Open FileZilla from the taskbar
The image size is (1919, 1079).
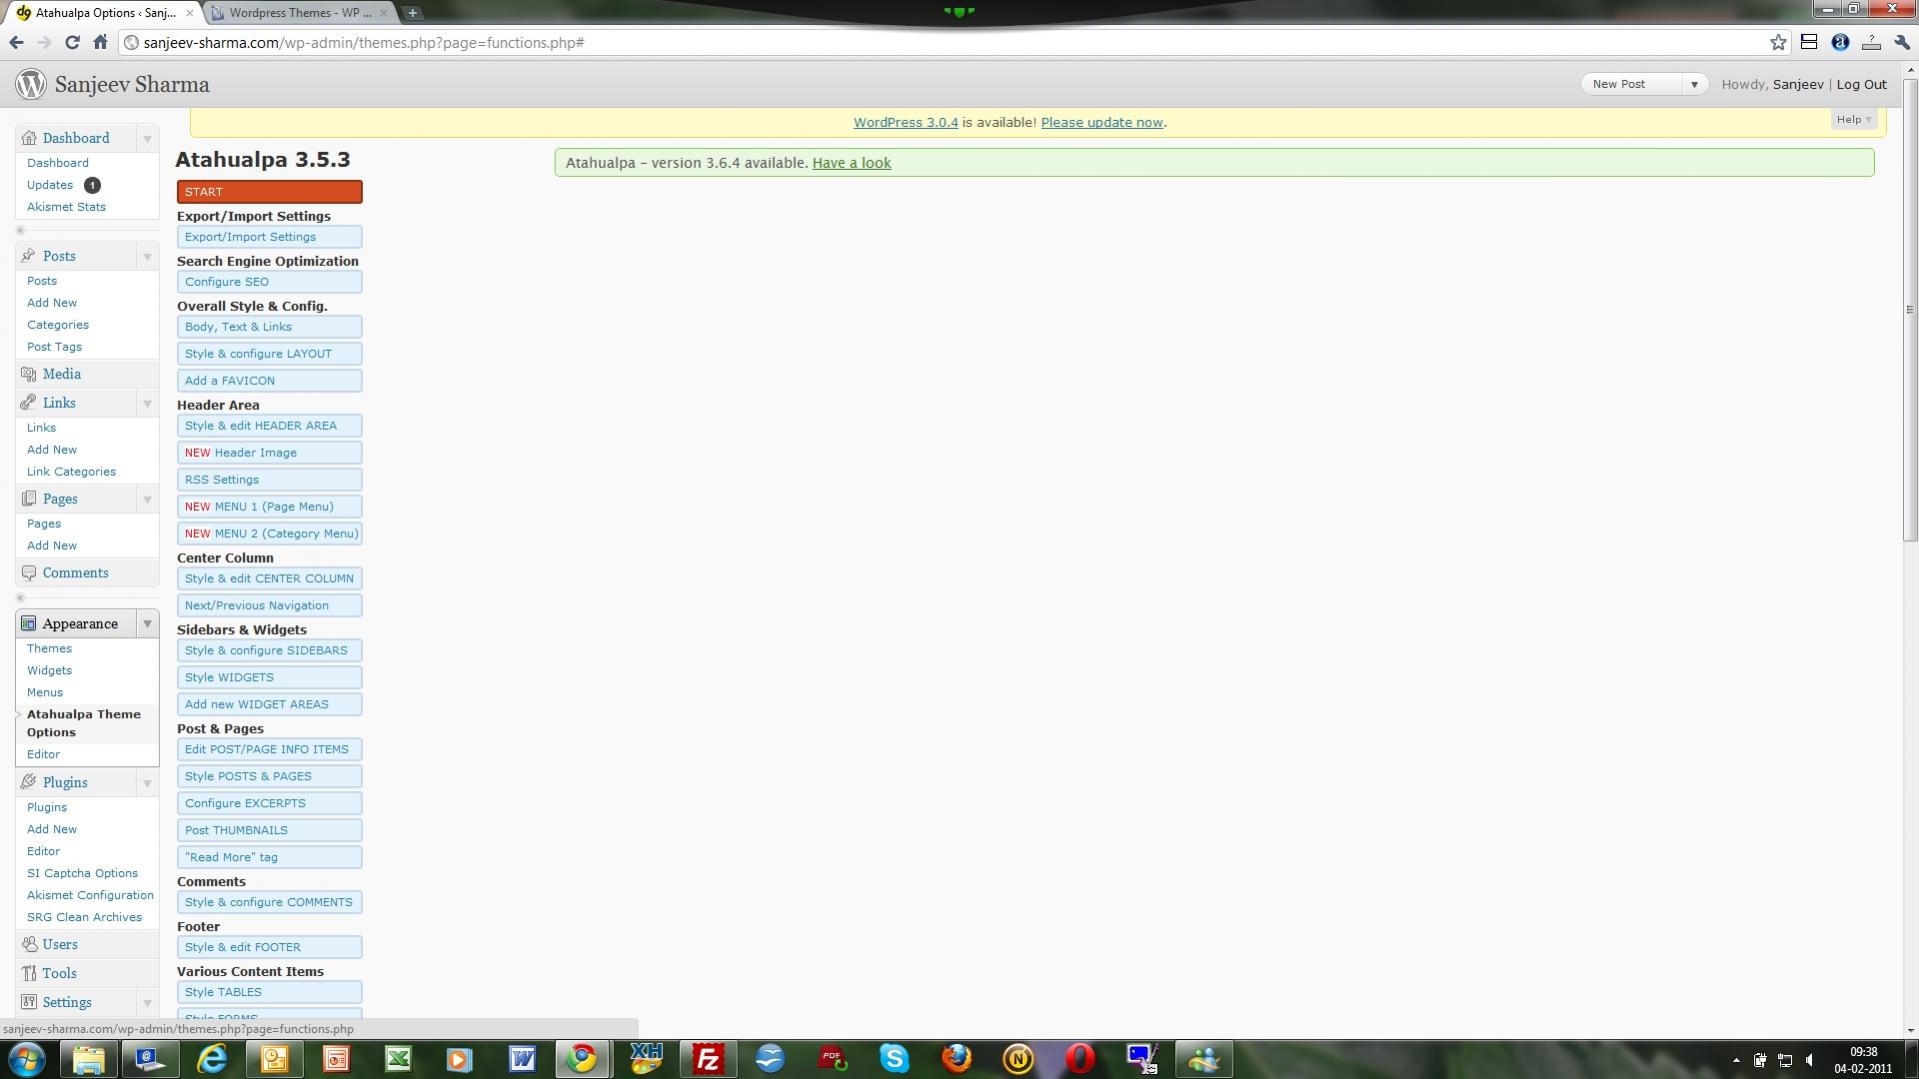(x=708, y=1058)
